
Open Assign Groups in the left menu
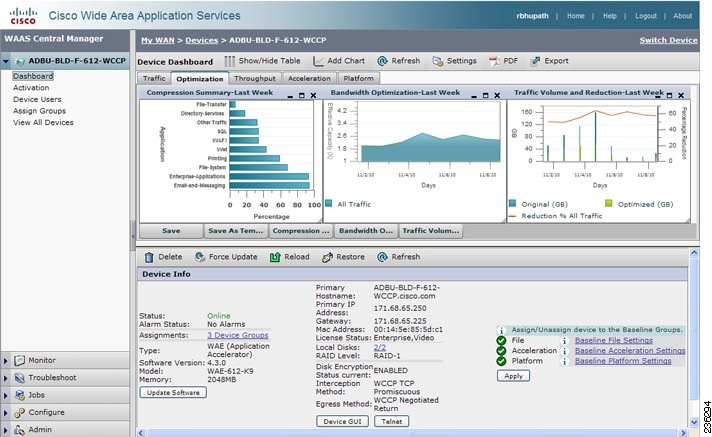click(x=40, y=111)
